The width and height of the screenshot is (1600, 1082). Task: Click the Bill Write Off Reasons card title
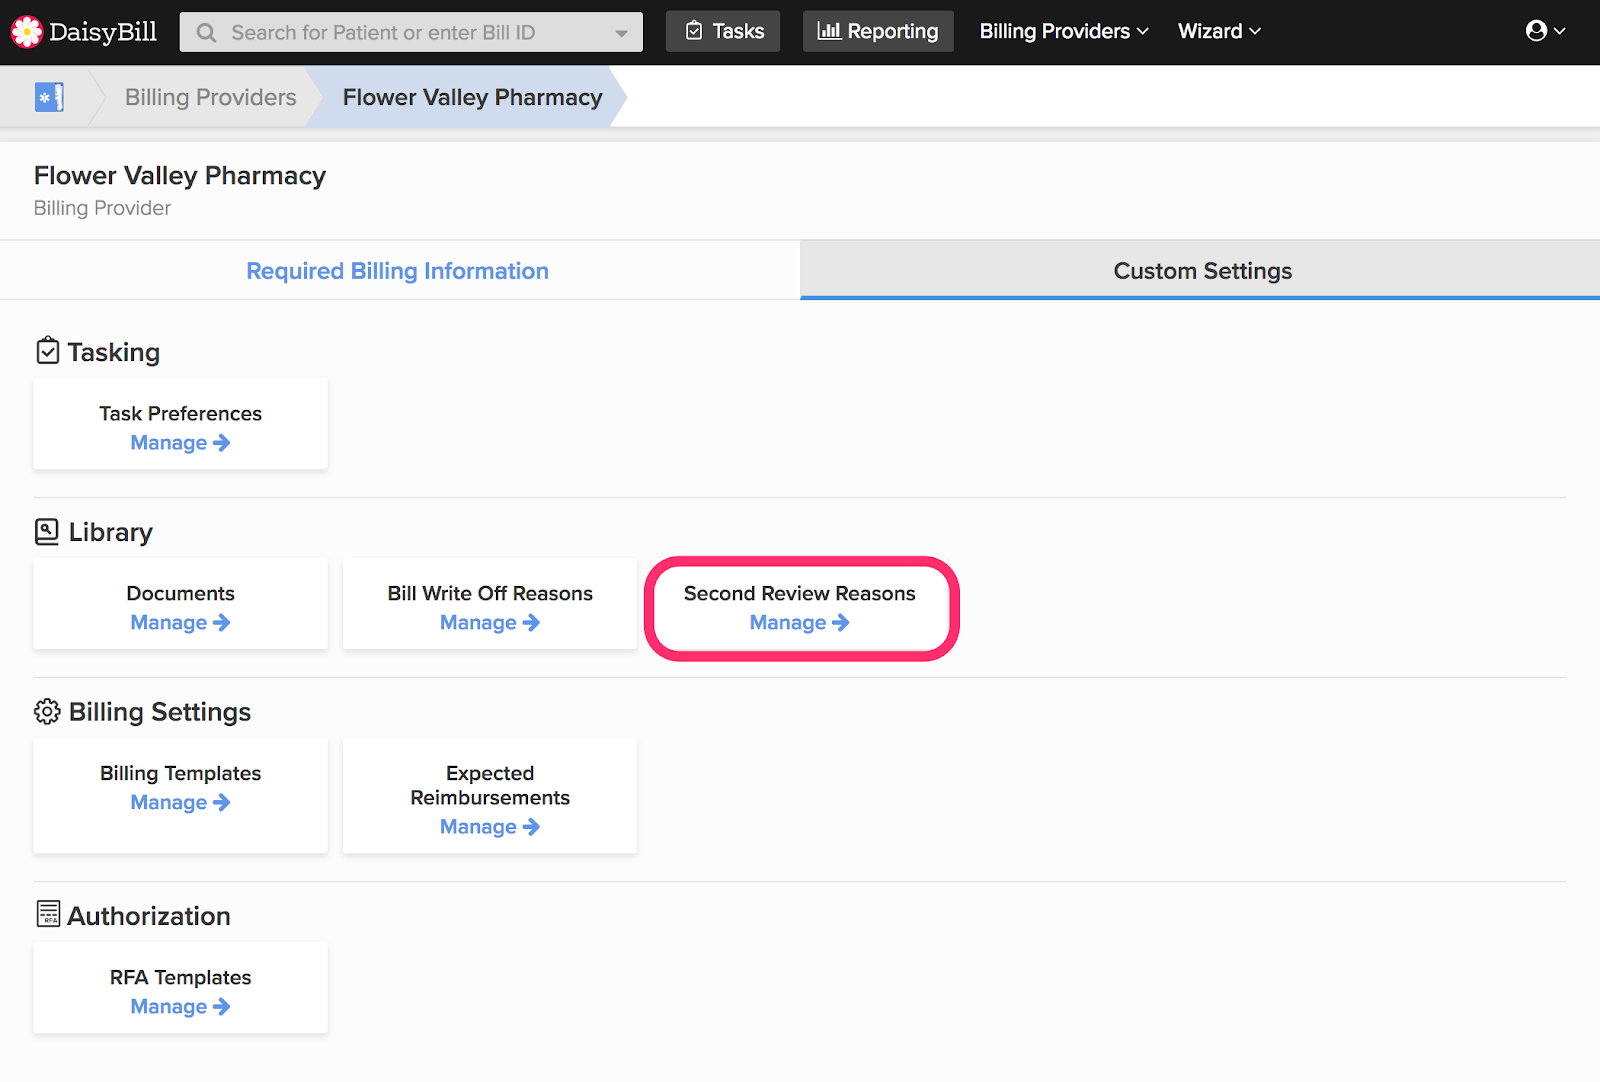(x=490, y=593)
